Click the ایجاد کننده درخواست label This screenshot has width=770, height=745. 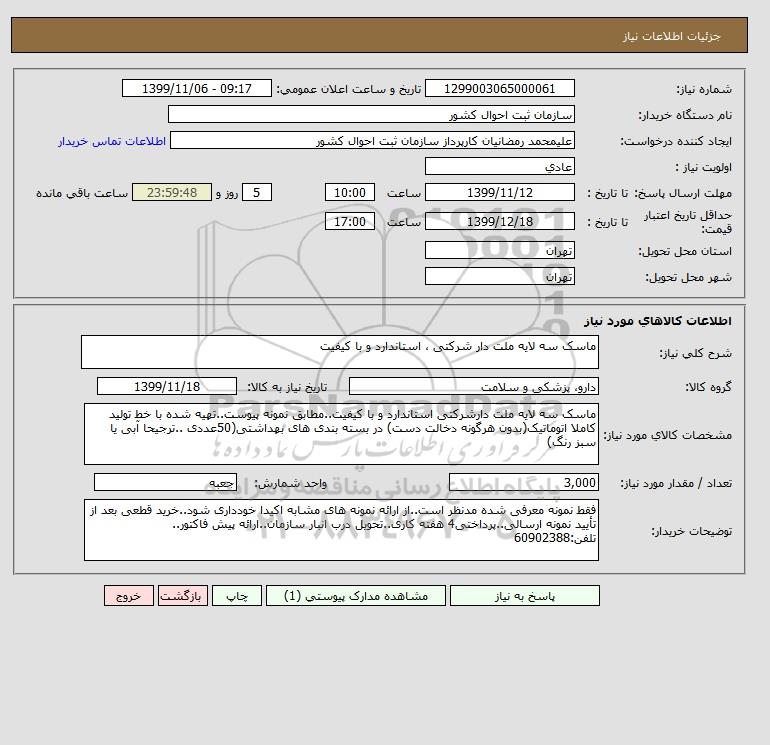[x=676, y=141]
